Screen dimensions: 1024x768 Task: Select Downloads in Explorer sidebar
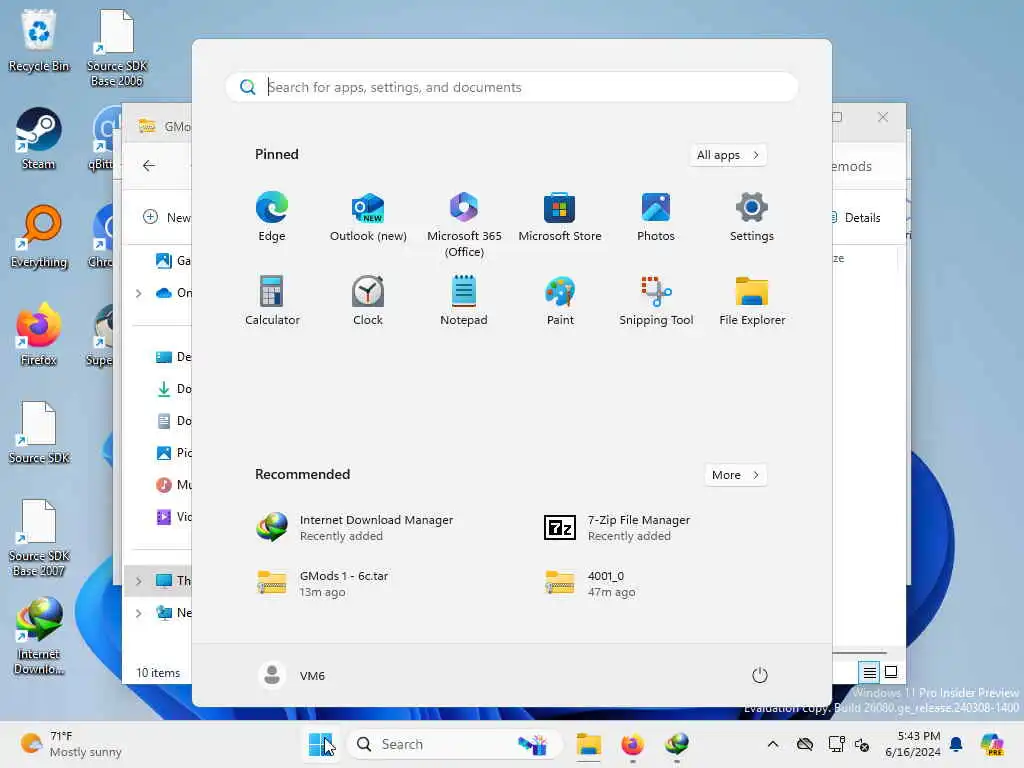pyautogui.click(x=173, y=389)
